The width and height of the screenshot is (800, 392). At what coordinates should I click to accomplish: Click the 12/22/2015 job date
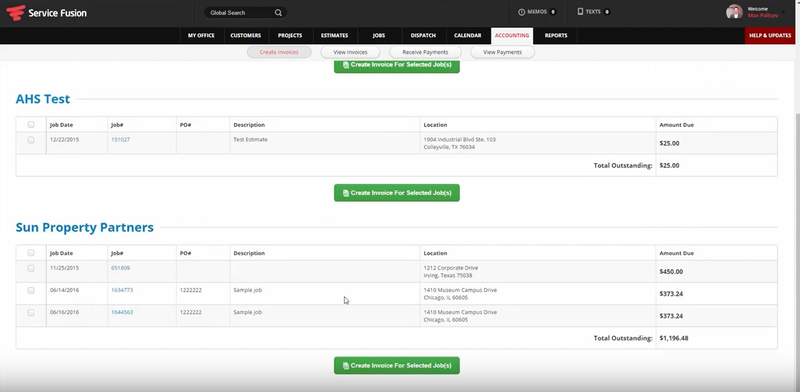[x=64, y=139]
